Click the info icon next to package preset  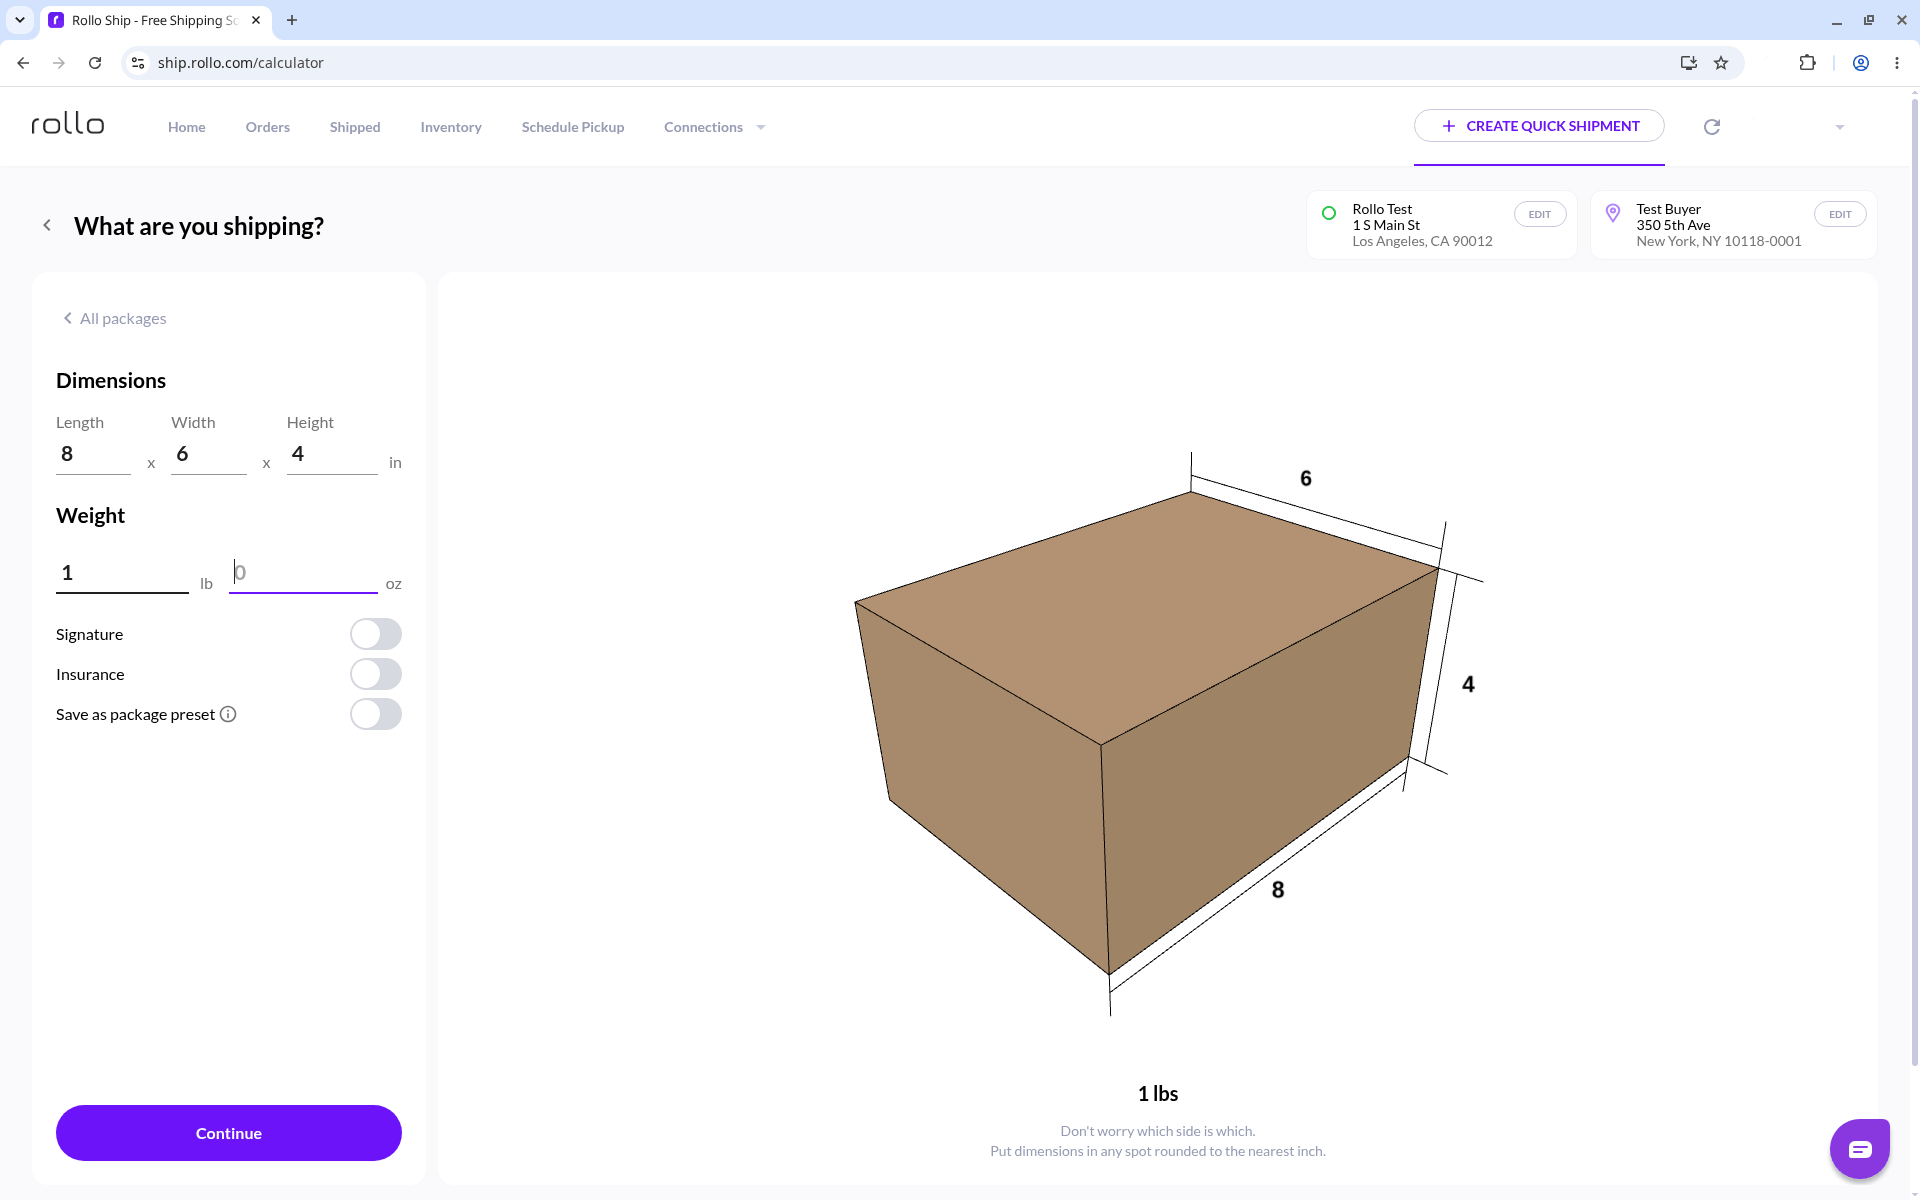[x=228, y=714]
